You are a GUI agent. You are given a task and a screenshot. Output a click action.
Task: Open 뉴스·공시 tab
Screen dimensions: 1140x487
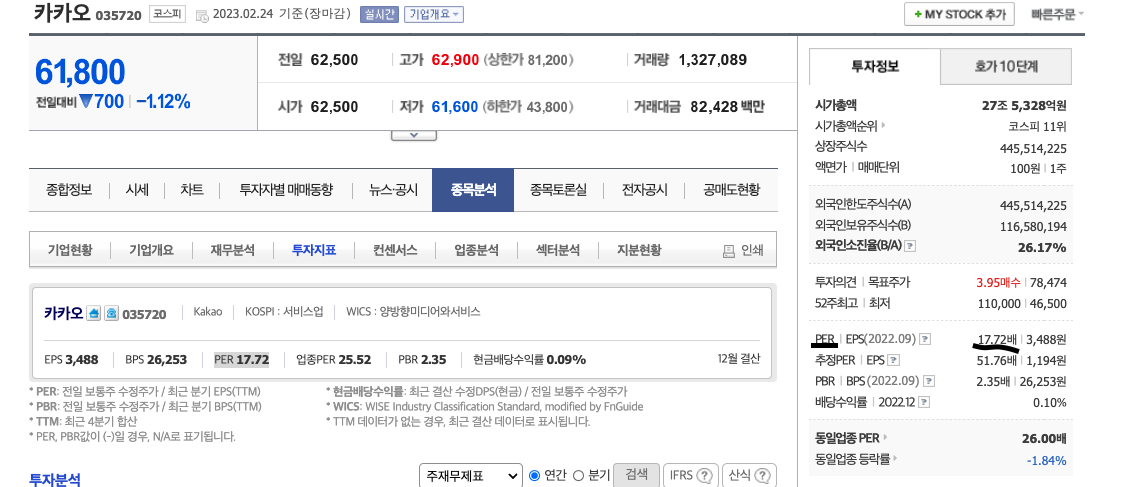[x=393, y=190]
